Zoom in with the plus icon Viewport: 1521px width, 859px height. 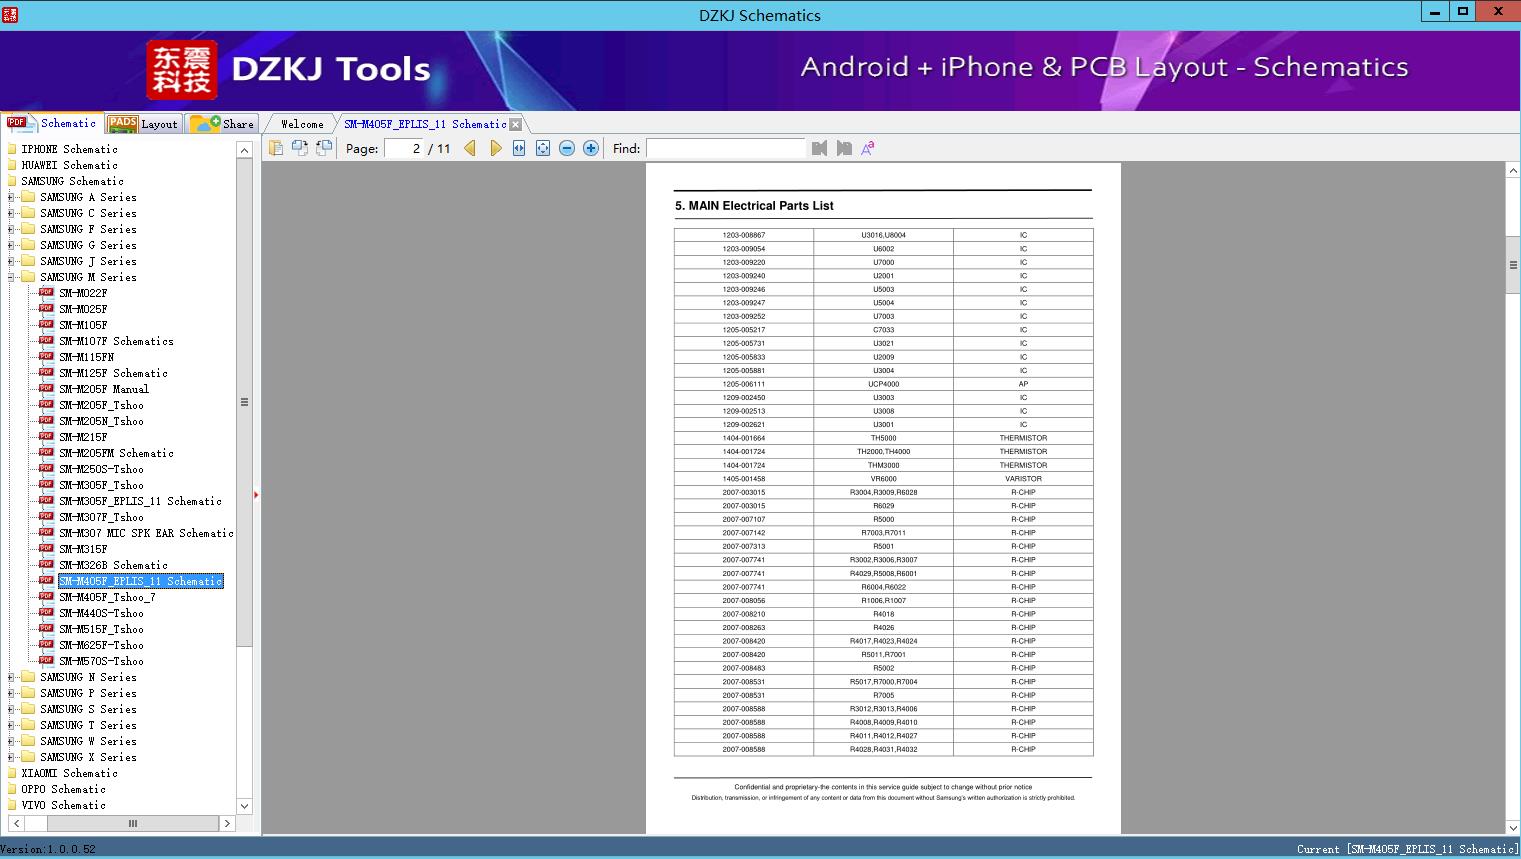click(x=591, y=148)
